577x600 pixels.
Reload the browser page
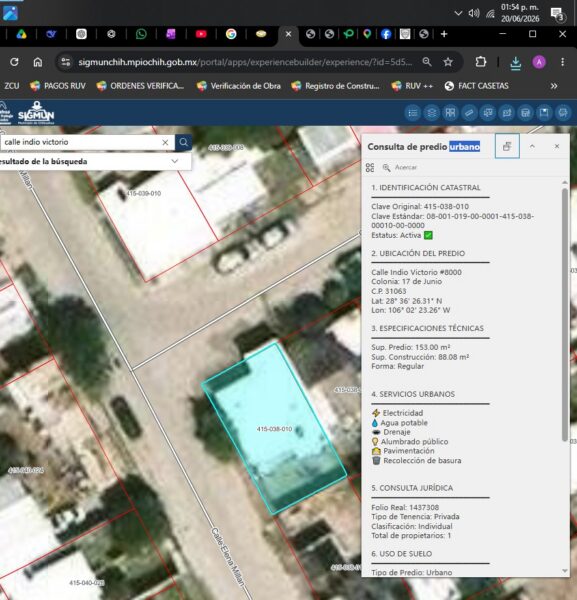pos(14,62)
